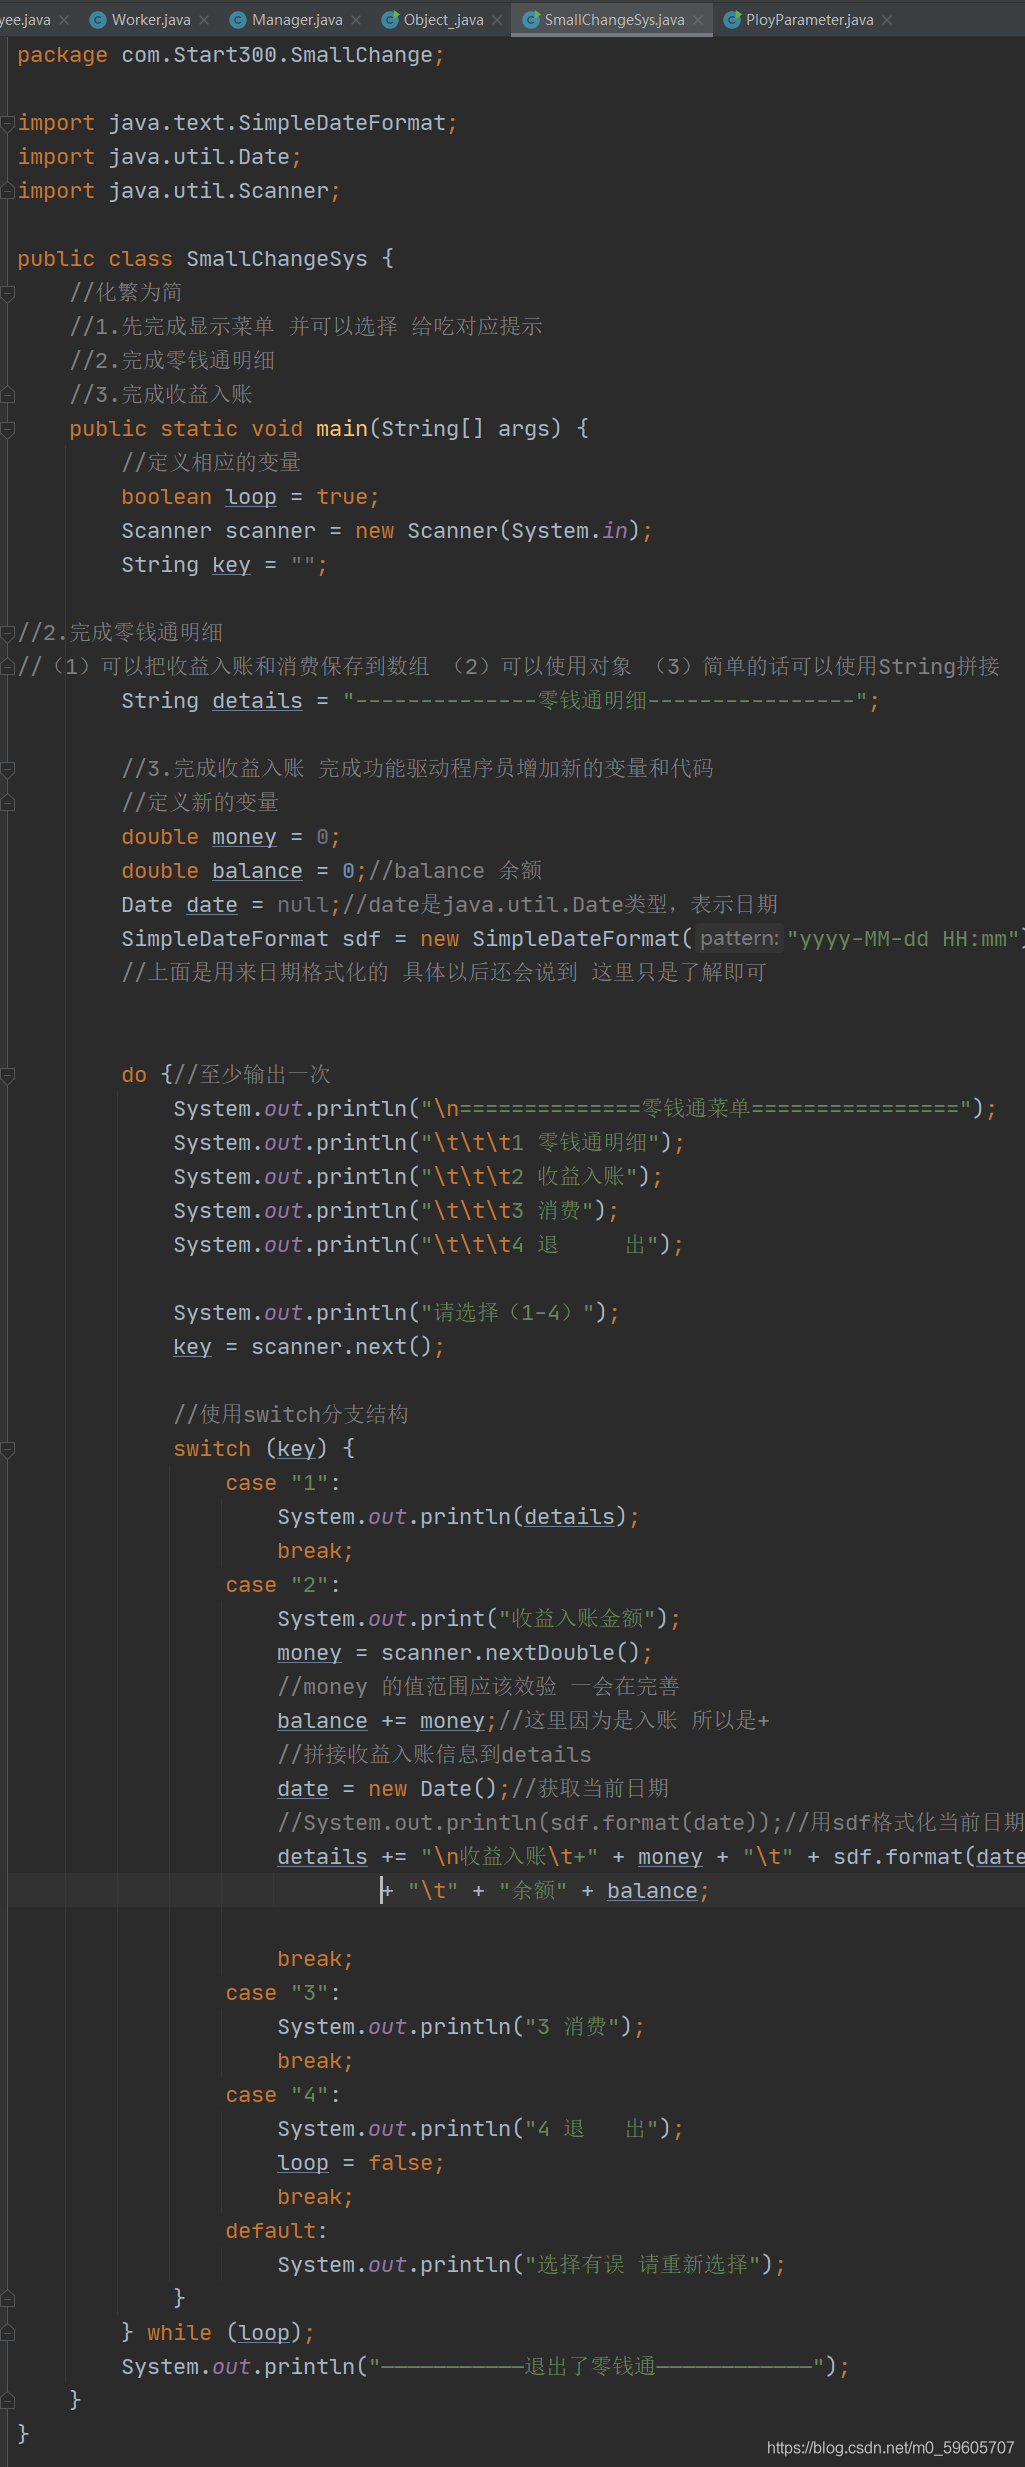Screen dimensions: 1025x2467
Task: Click the 退出了零钱通 println statement
Action: (485, 2367)
